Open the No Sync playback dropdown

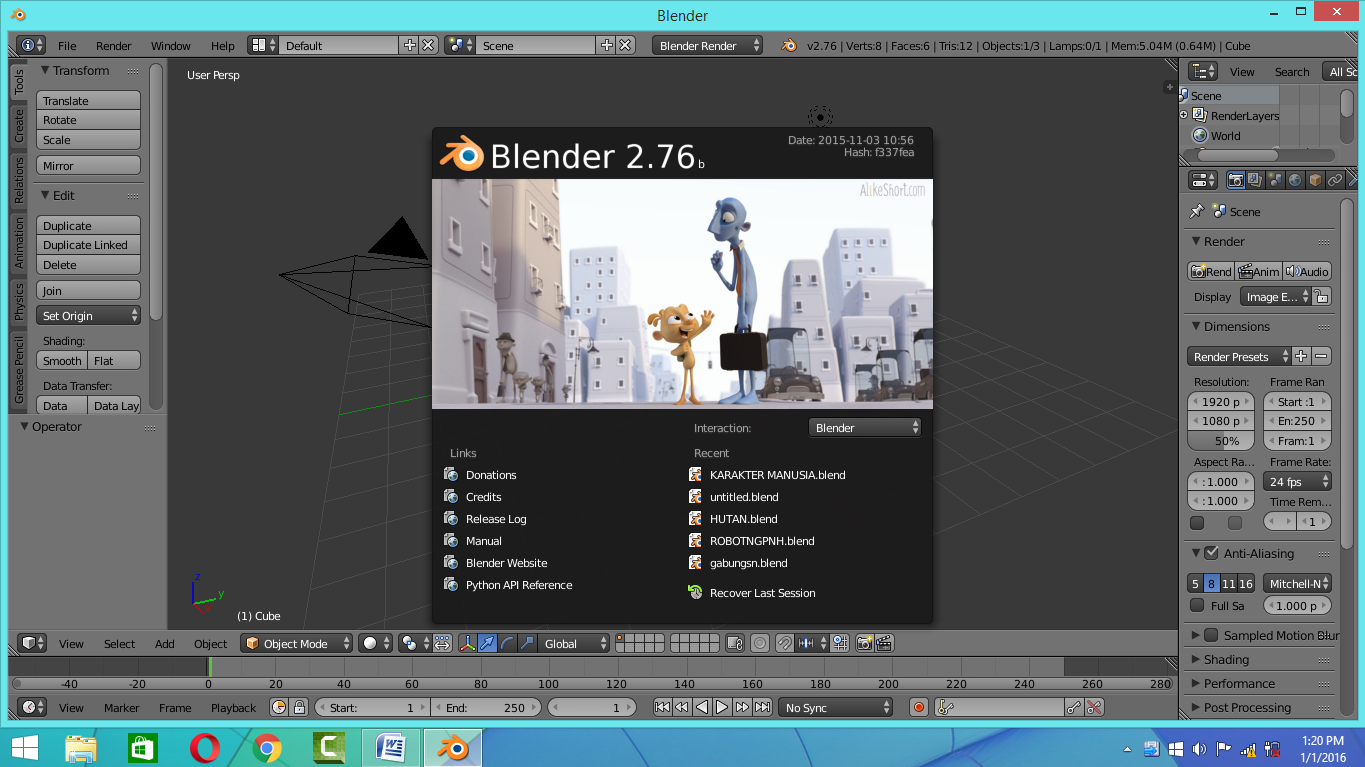pos(836,707)
